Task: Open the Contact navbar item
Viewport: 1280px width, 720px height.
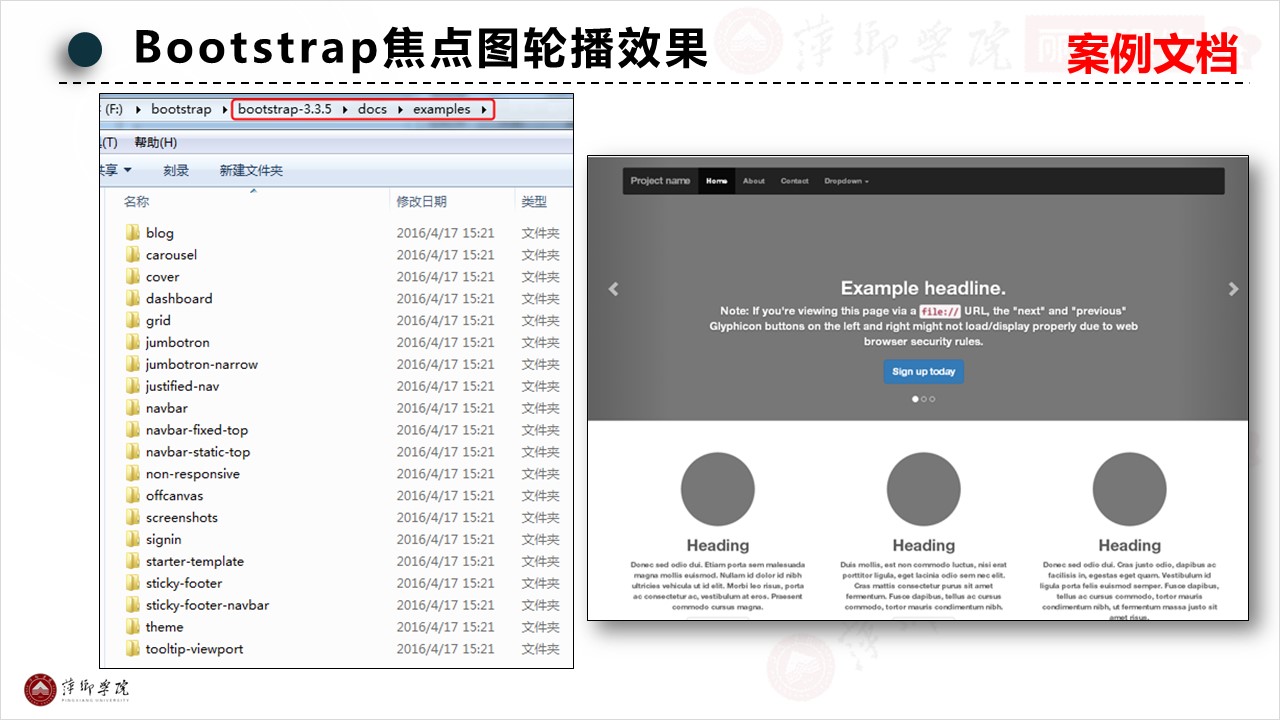Action: tap(795, 181)
